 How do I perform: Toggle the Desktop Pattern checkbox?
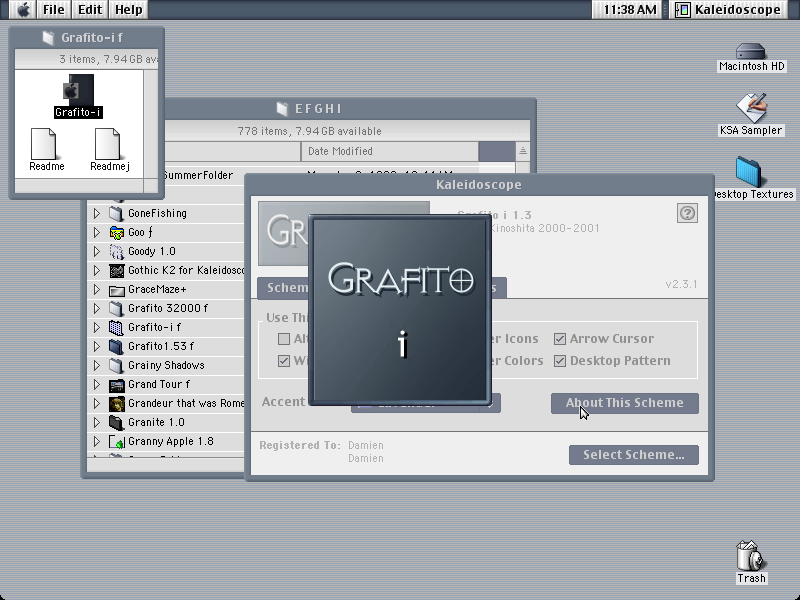pyautogui.click(x=560, y=361)
